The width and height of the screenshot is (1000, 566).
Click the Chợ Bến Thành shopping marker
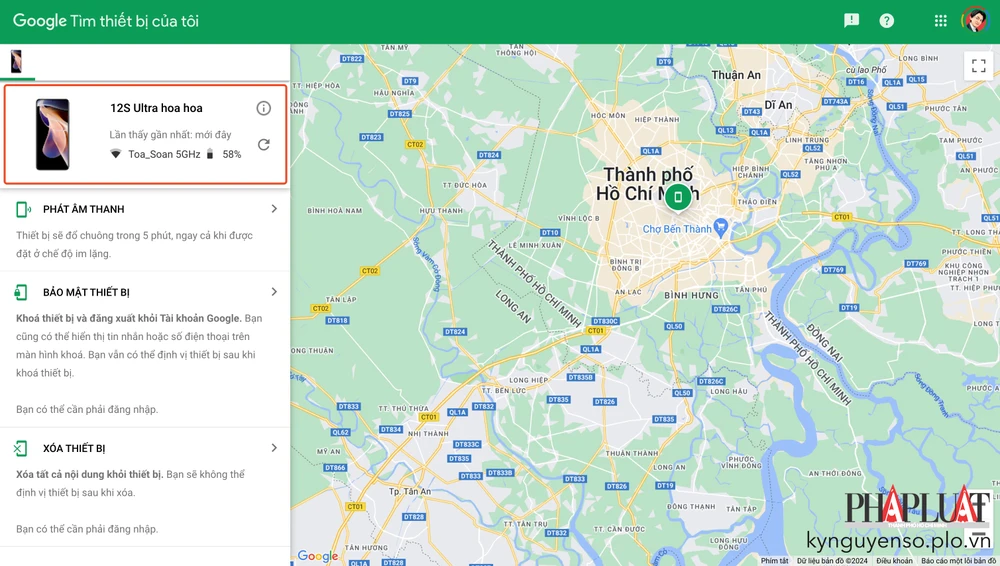click(x=721, y=227)
